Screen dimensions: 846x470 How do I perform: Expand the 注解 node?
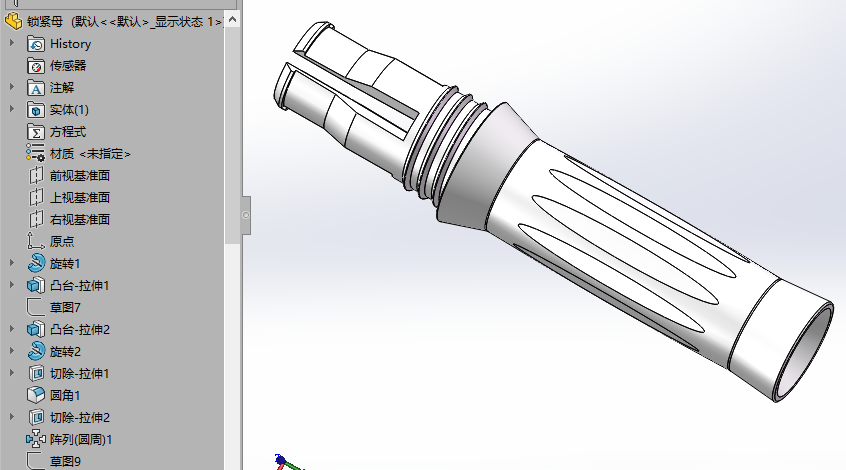click(x=12, y=87)
